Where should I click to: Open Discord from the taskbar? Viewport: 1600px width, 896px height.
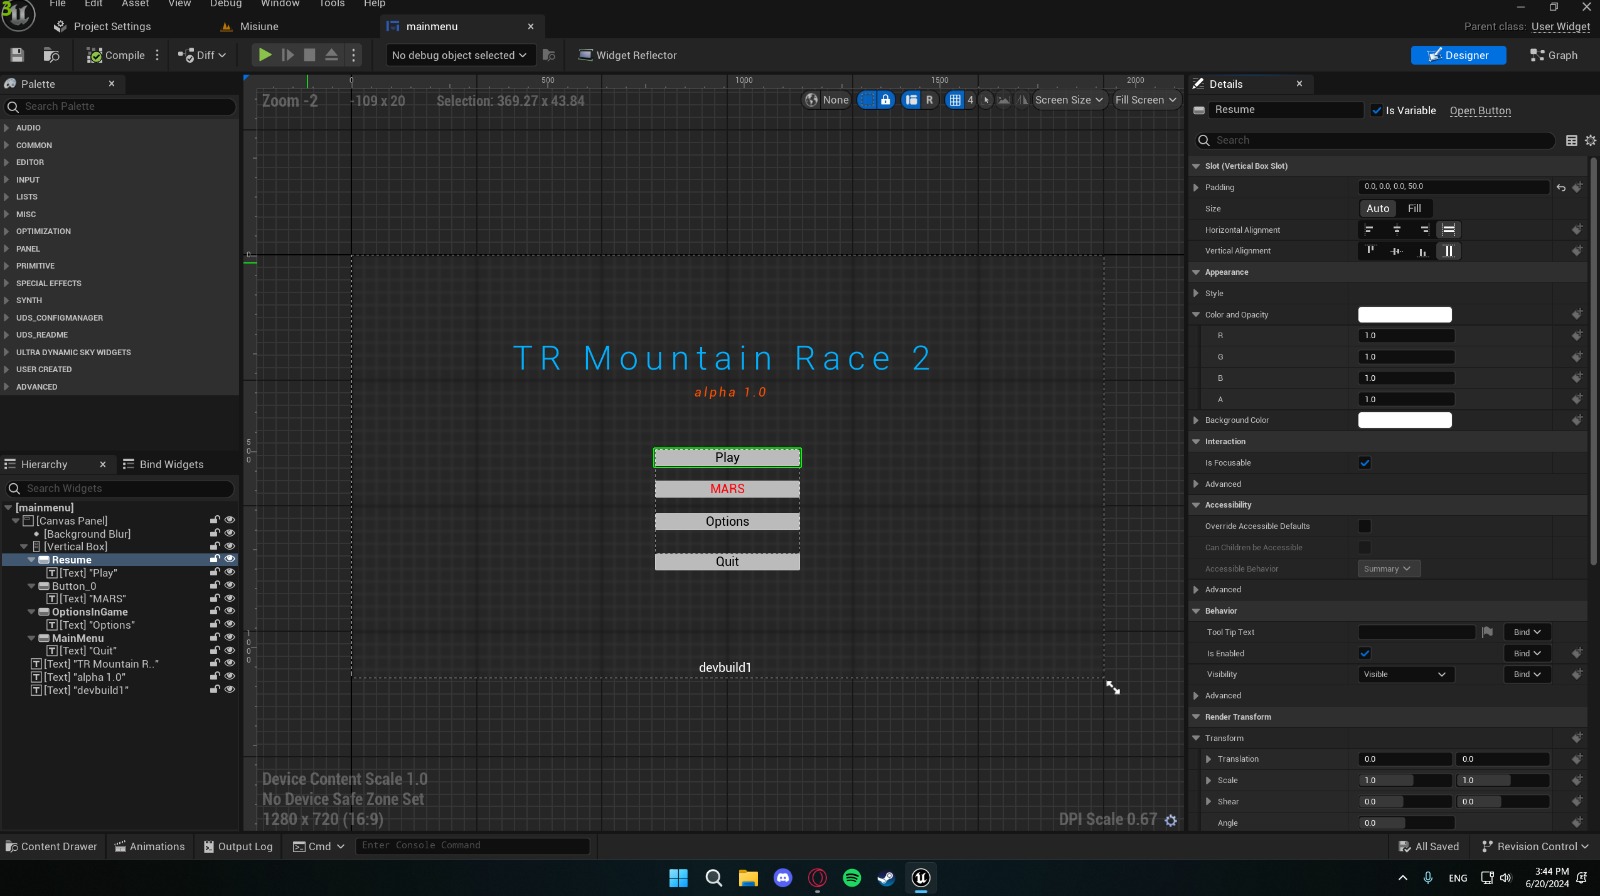coord(783,878)
